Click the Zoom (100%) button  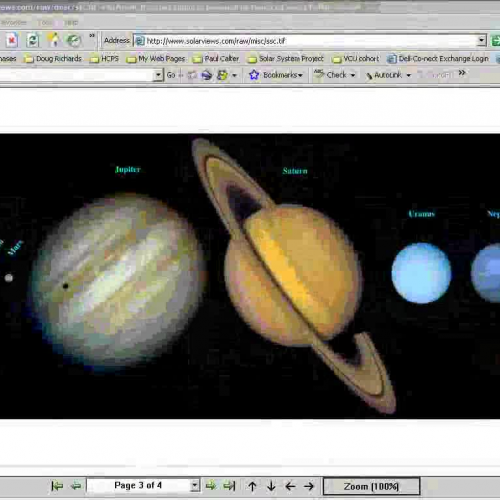(x=371, y=486)
